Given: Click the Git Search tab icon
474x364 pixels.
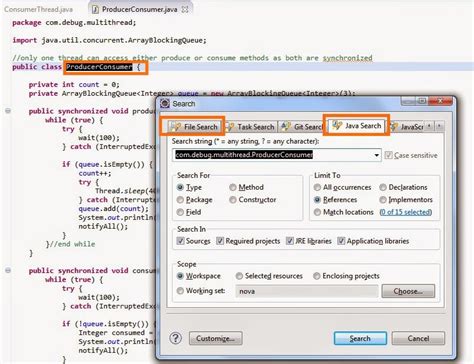Looking at the screenshot, I should [286, 126].
